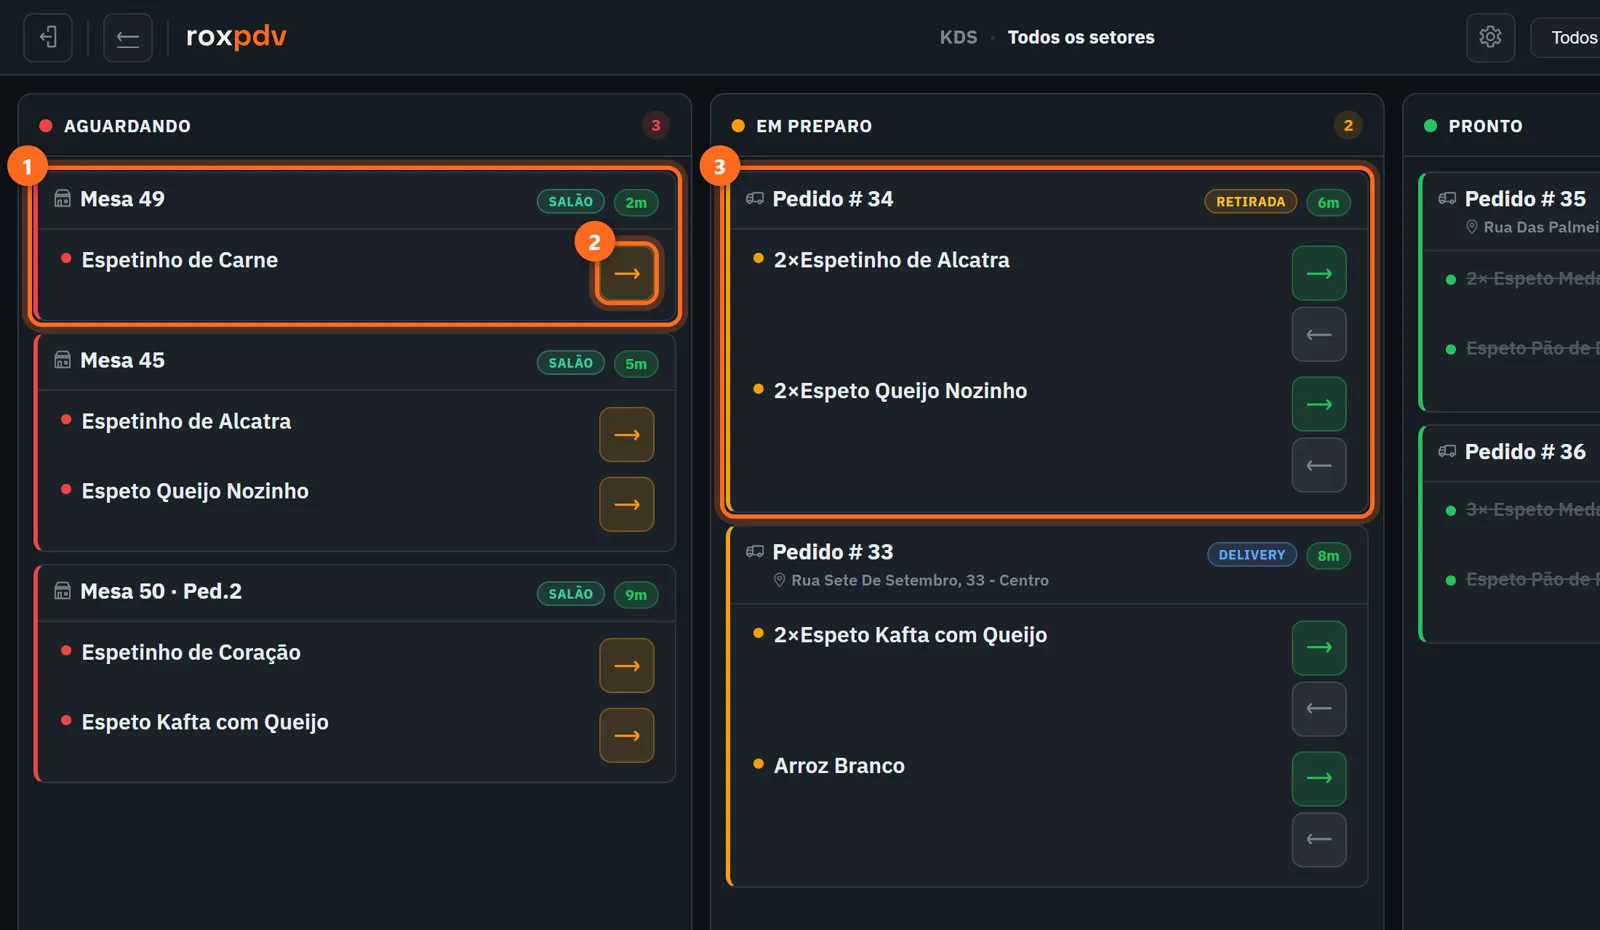The height and width of the screenshot is (930, 1600).
Task: Mark 2×Espeto Kafta com Queijo ready in Pedido #33
Action: pyautogui.click(x=1319, y=648)
